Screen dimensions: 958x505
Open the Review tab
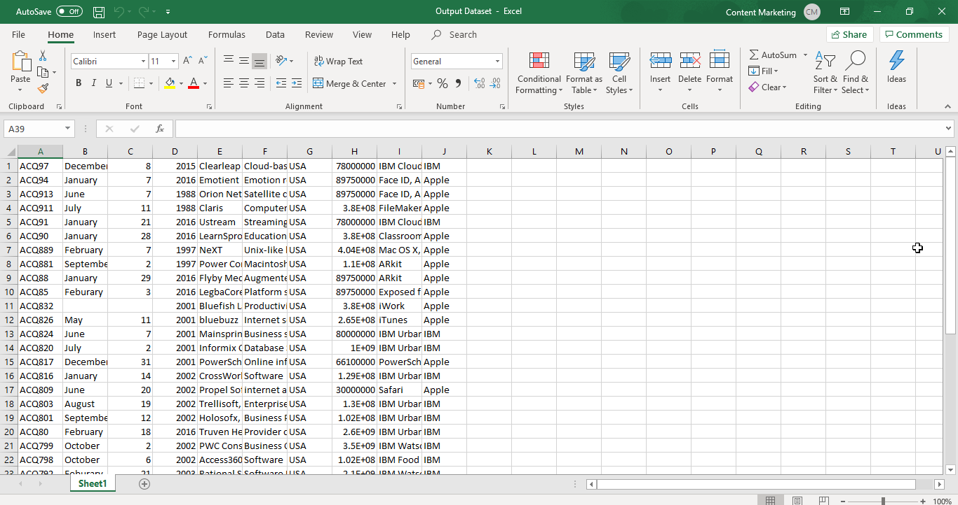pyautogui.click(x=319, y=35)
